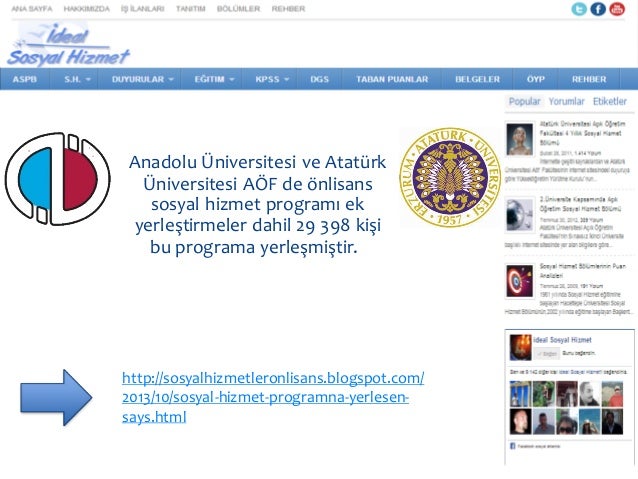Click the Atatürk Üniversitesi emblem
638x479 pixels.
point(450,177)
